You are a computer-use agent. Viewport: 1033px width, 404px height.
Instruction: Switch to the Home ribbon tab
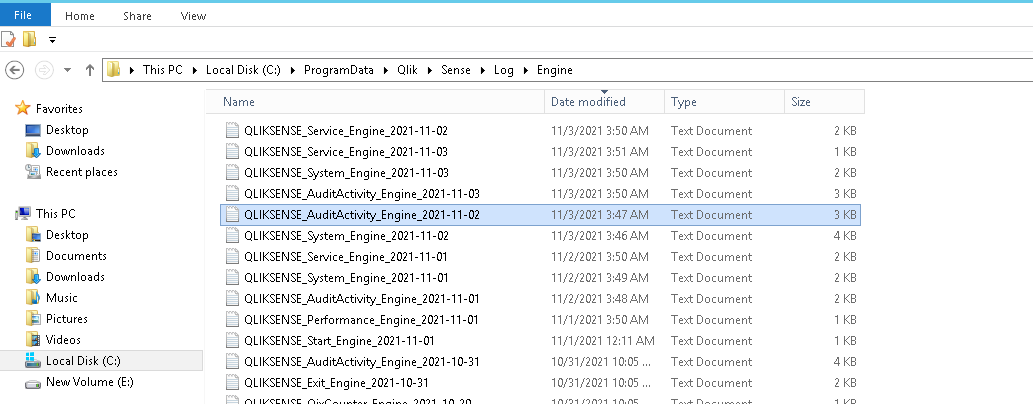coord(80,16)
